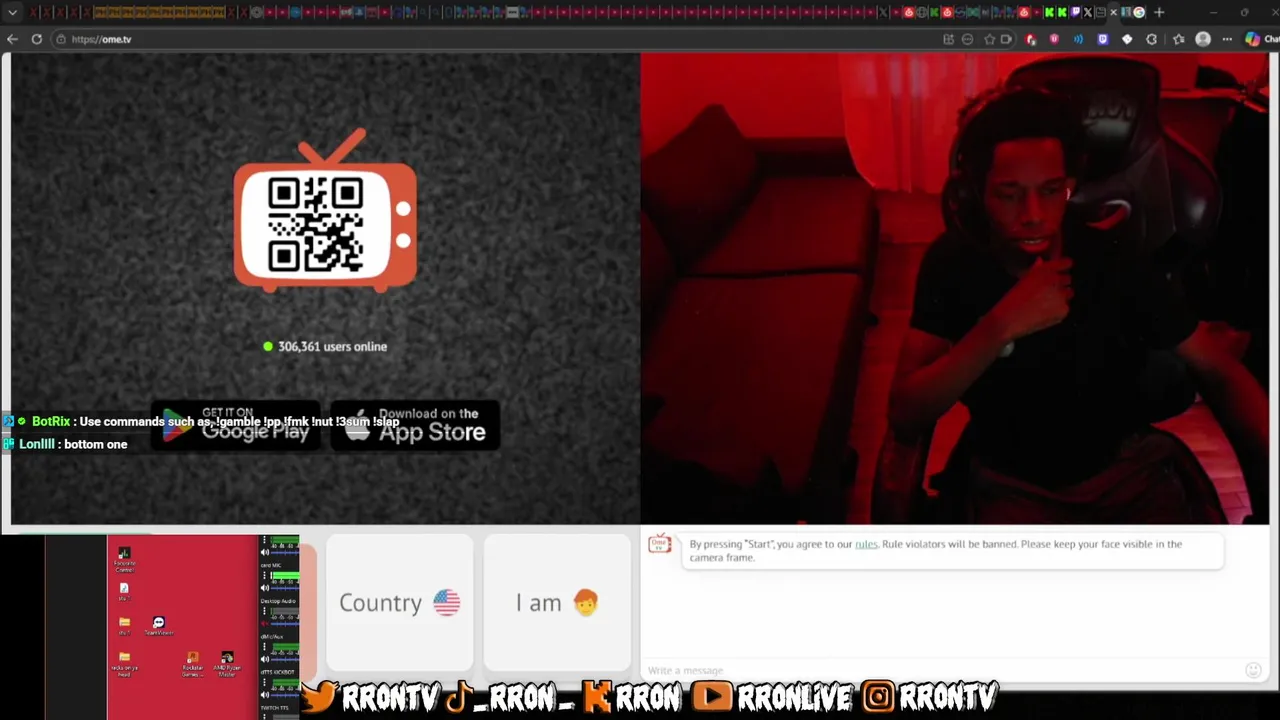The height and width of the screenshot is (720, 1280).
Task: Click the BotRix chat username
Action: [x=51, y=422]
